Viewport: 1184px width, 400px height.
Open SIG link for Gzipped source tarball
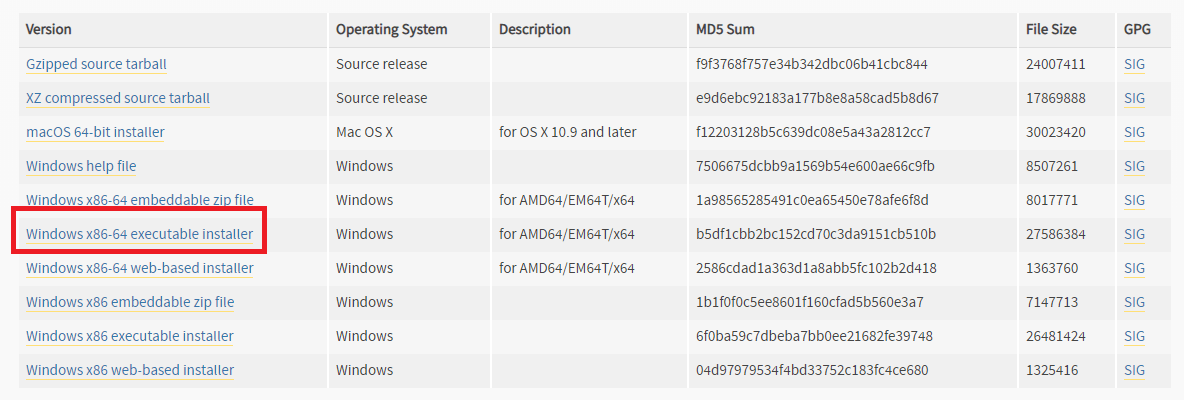(x=1134, y=64)
